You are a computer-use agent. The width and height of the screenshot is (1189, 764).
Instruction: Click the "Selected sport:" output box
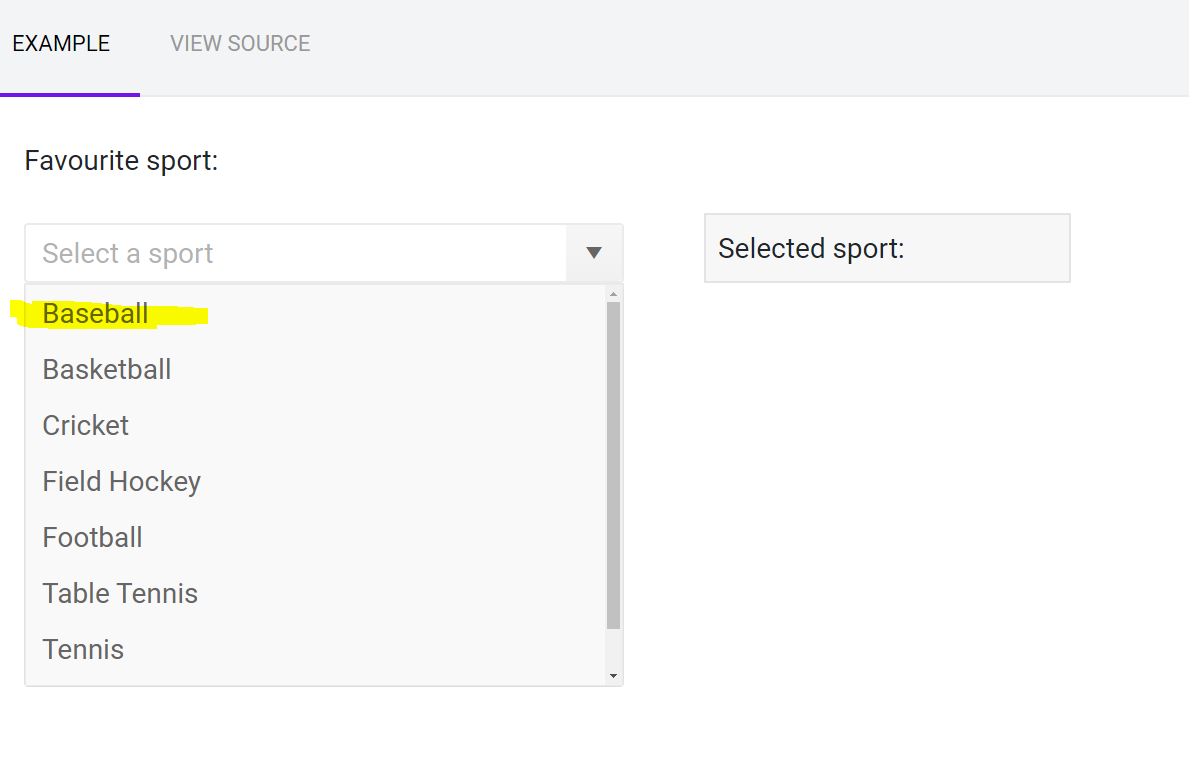[887, 249]
